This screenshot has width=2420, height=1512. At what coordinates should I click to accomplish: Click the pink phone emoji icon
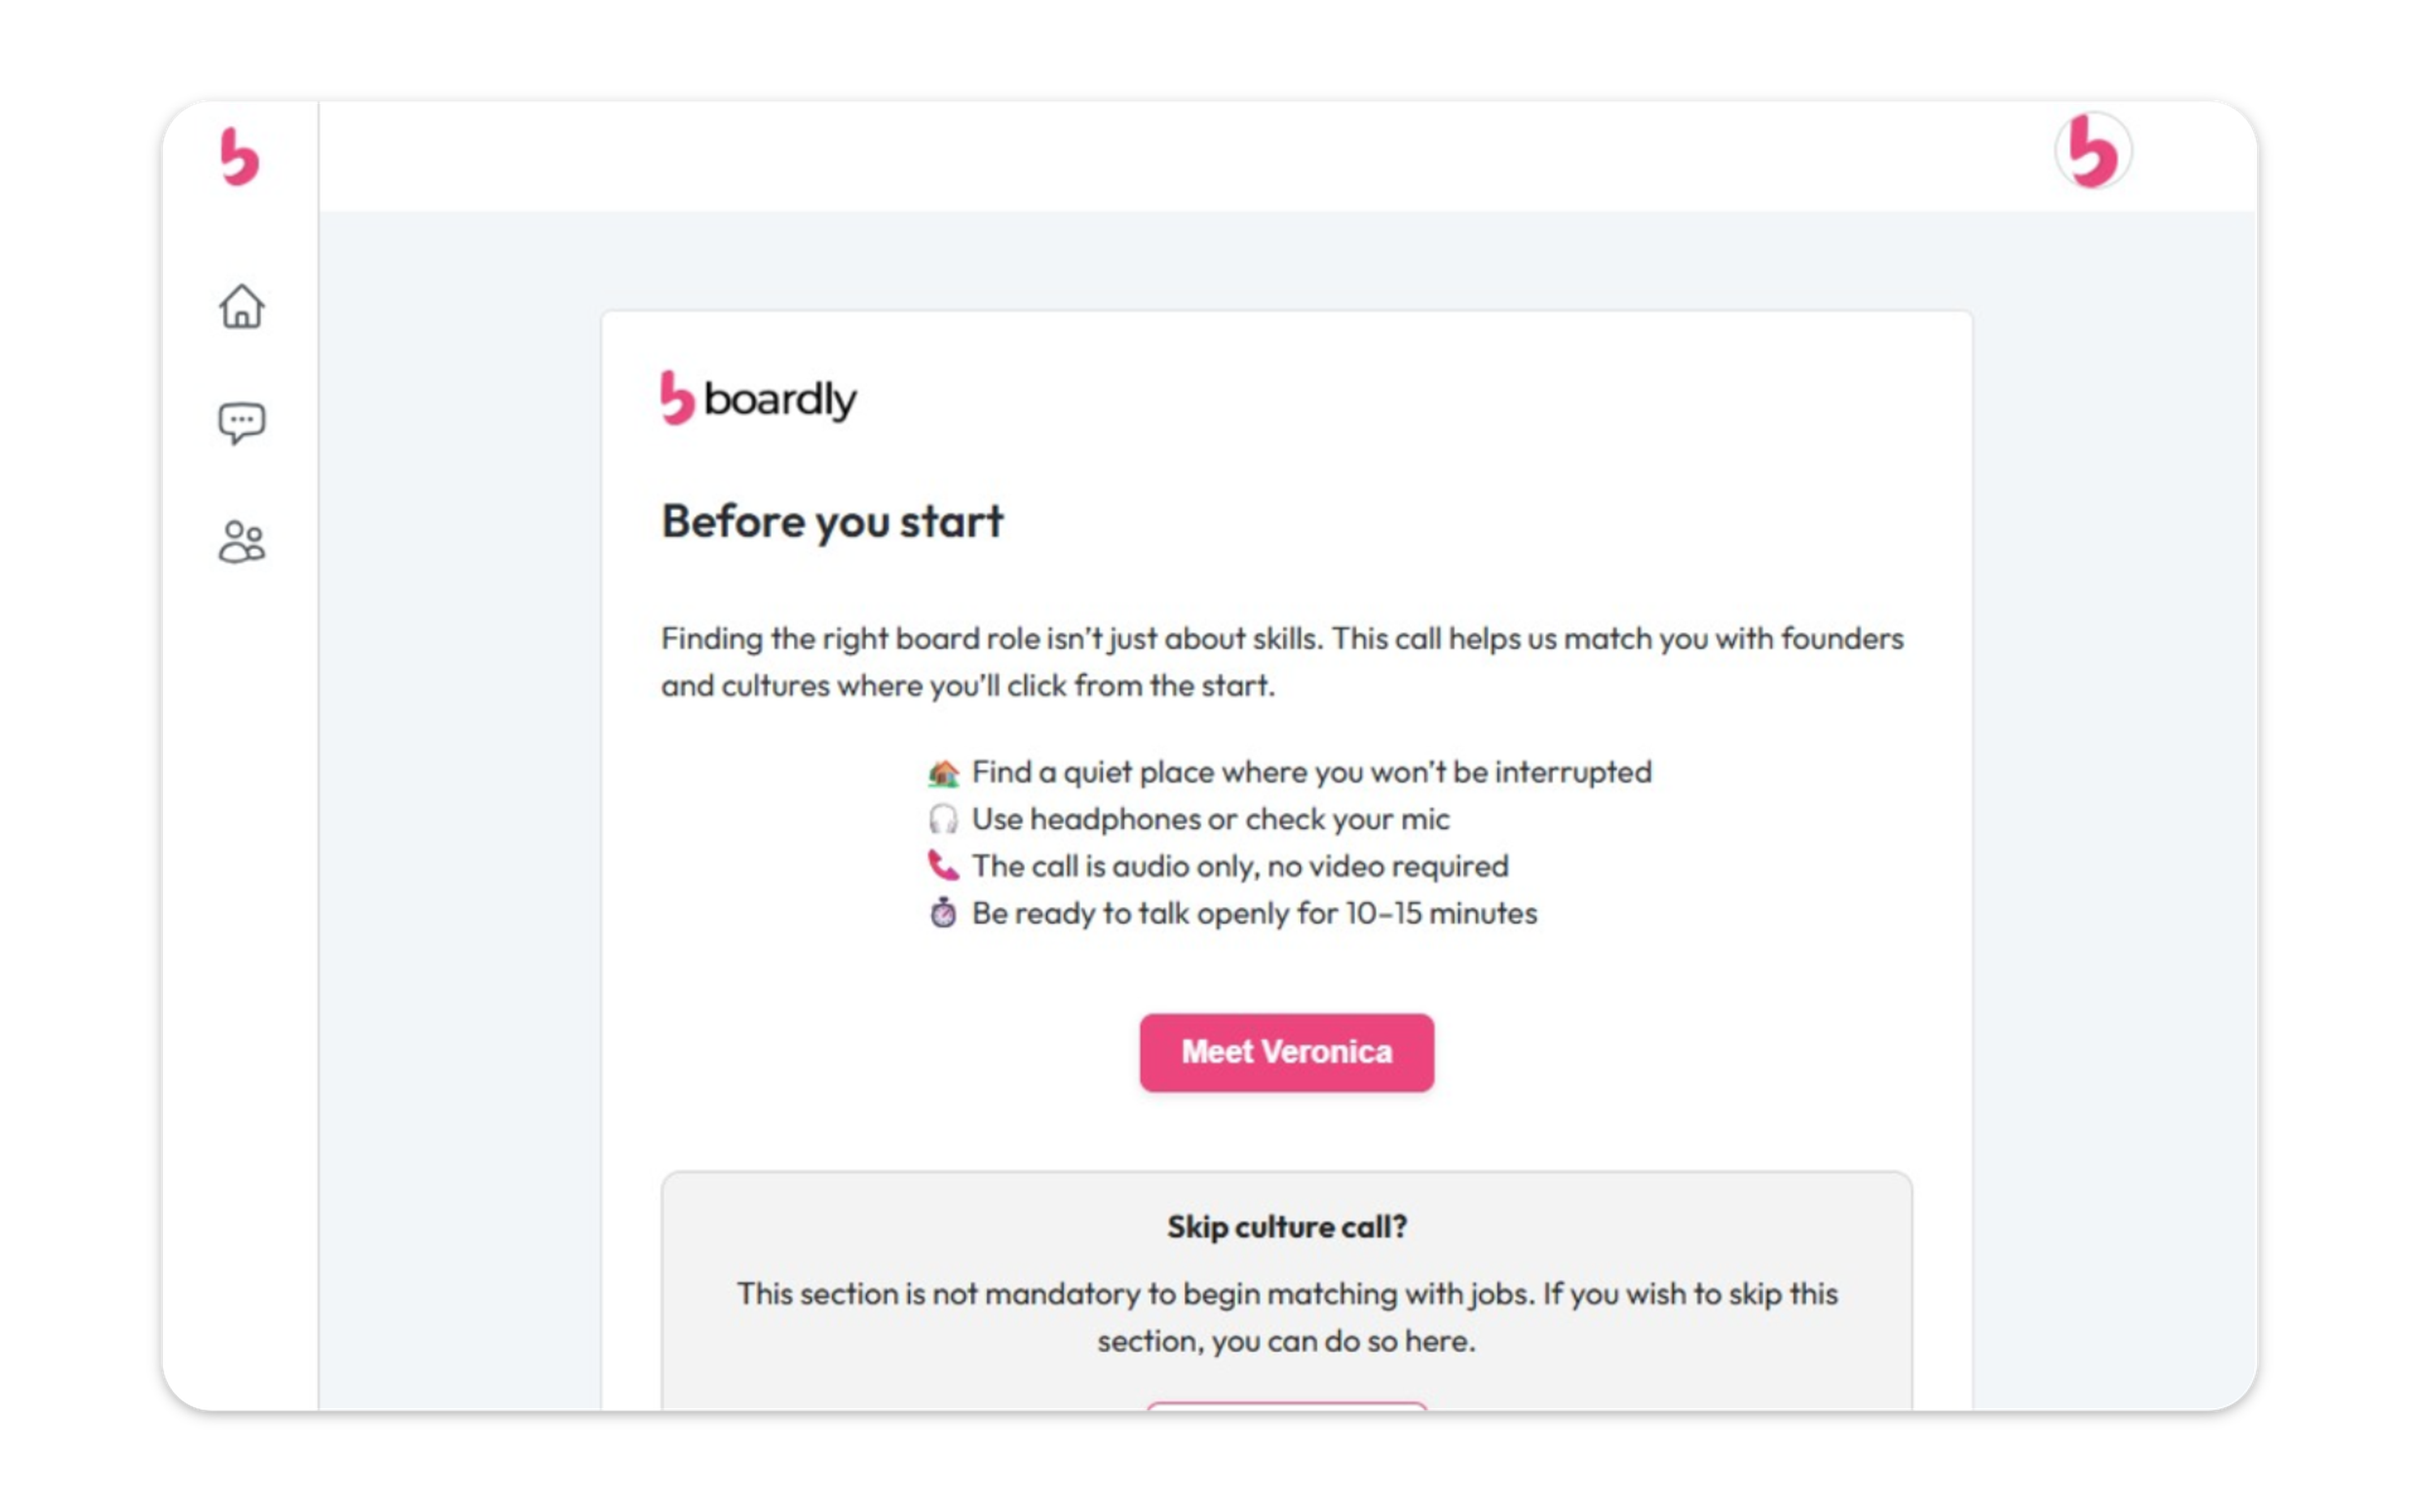coord(943,866)
